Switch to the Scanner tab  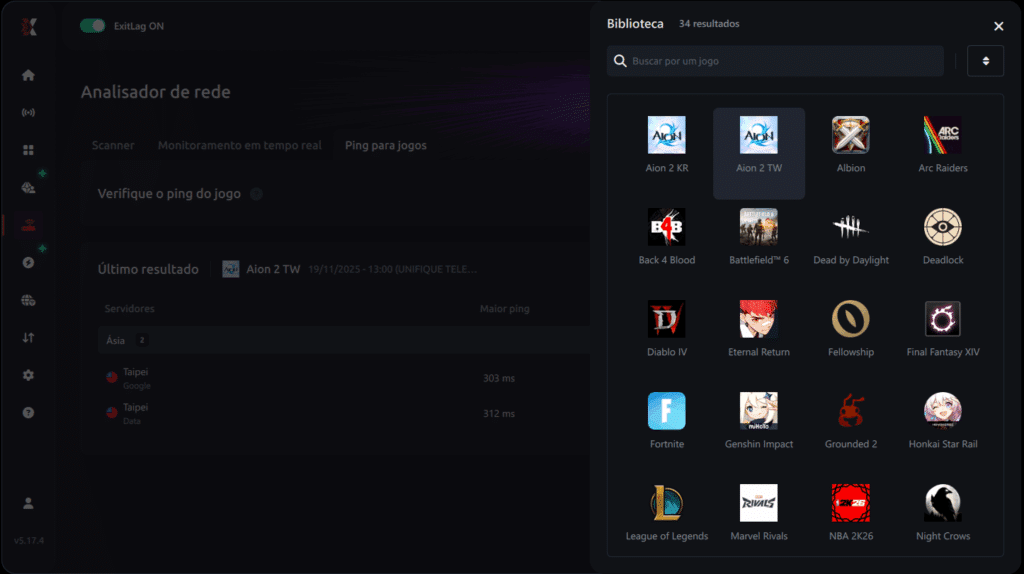(113, 145)
